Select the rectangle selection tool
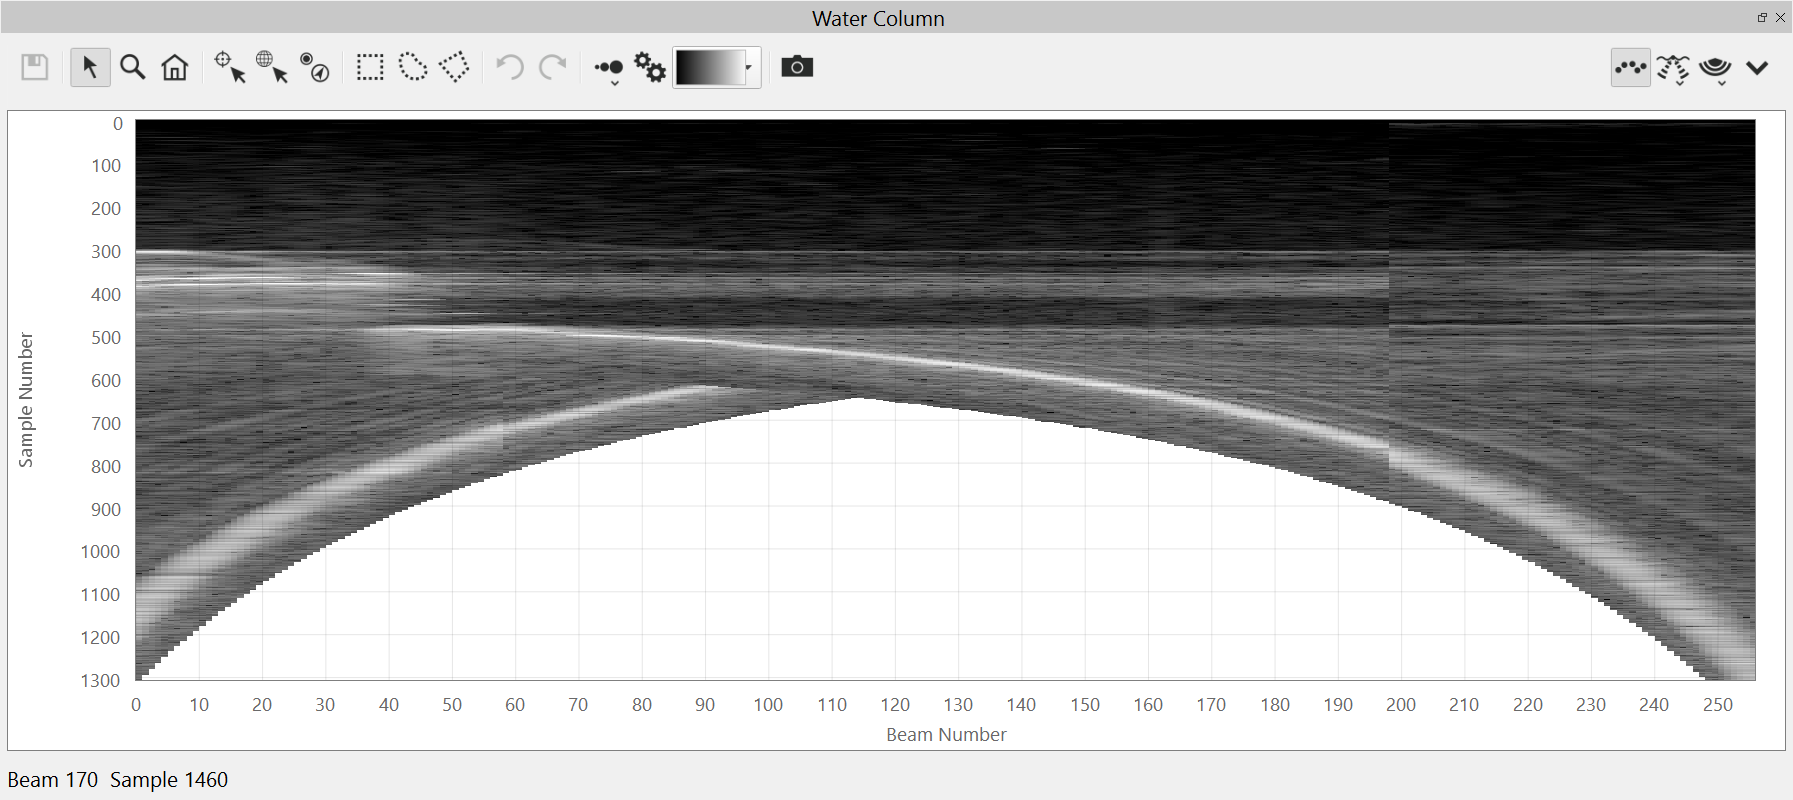Screen dimensions: 1793x800 [370, 67]
